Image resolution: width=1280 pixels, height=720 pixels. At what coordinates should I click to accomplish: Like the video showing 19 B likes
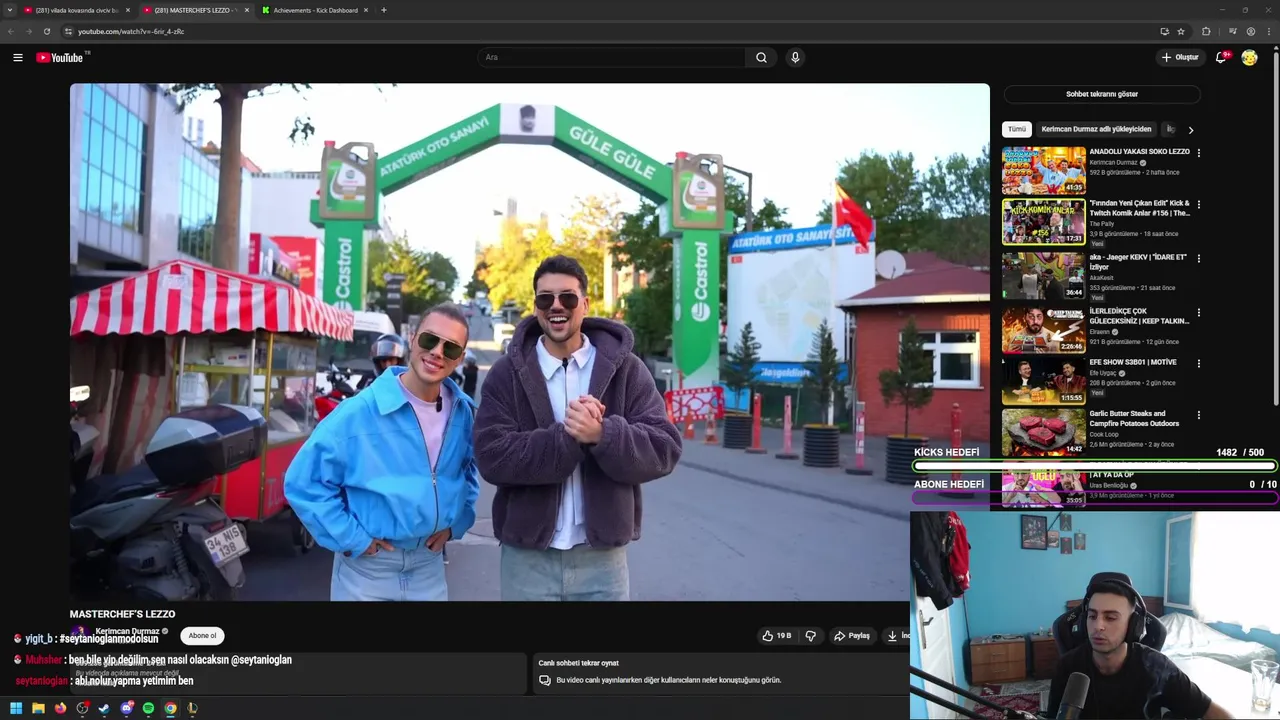[x=776, y=636]
